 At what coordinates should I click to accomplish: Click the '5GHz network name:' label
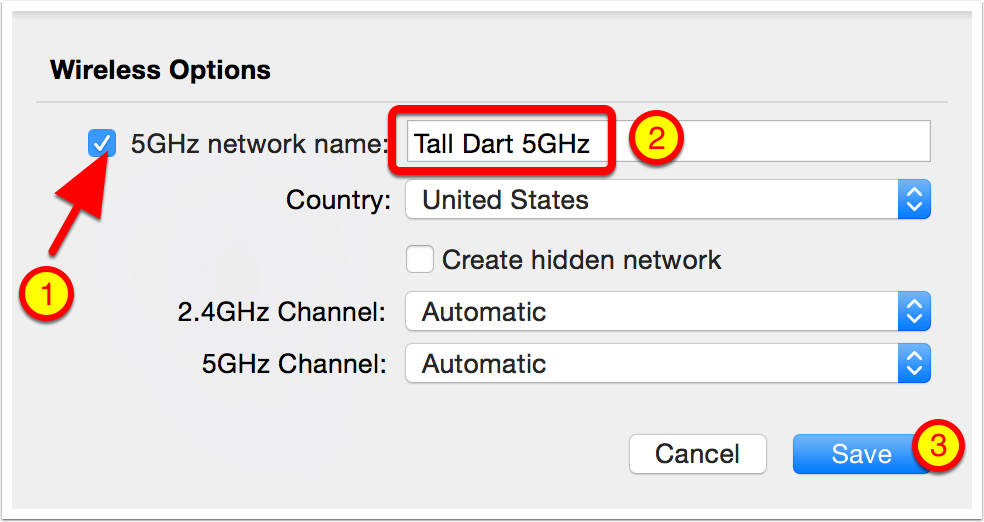pyautogui.click(x=259, y=144)
